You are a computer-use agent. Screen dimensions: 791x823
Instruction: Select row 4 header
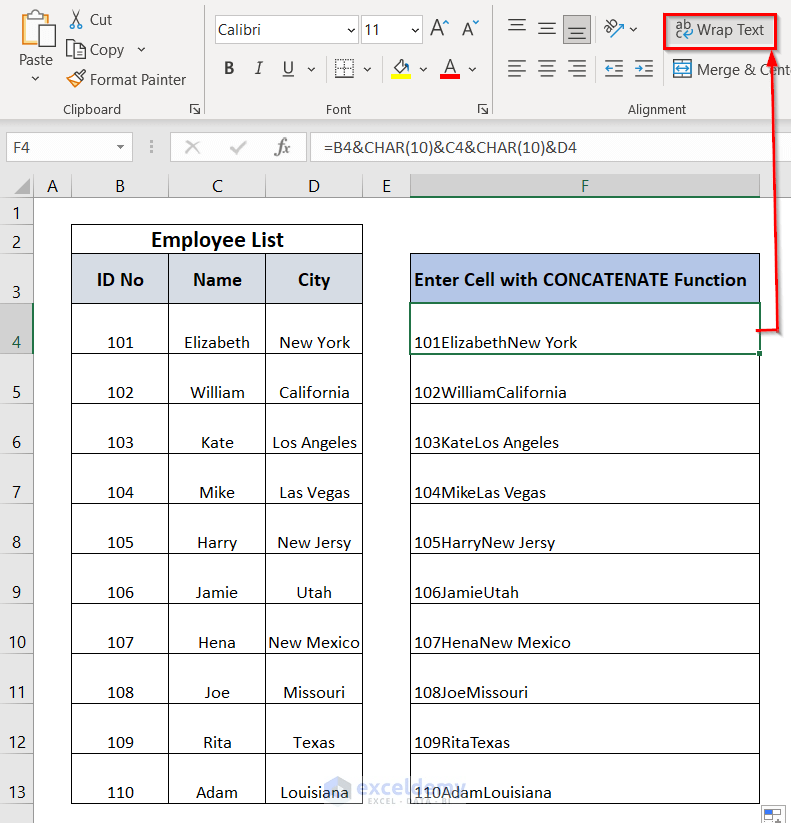17,329
